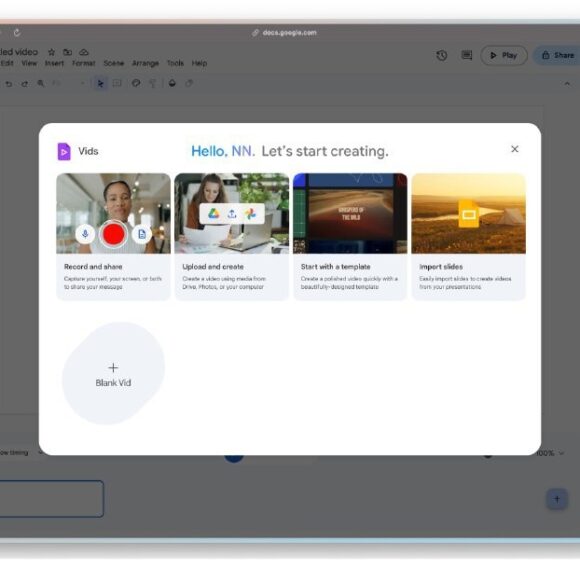580x580 pixels.
Task: Open the Tools menu
Action: [x=175, y=63]
